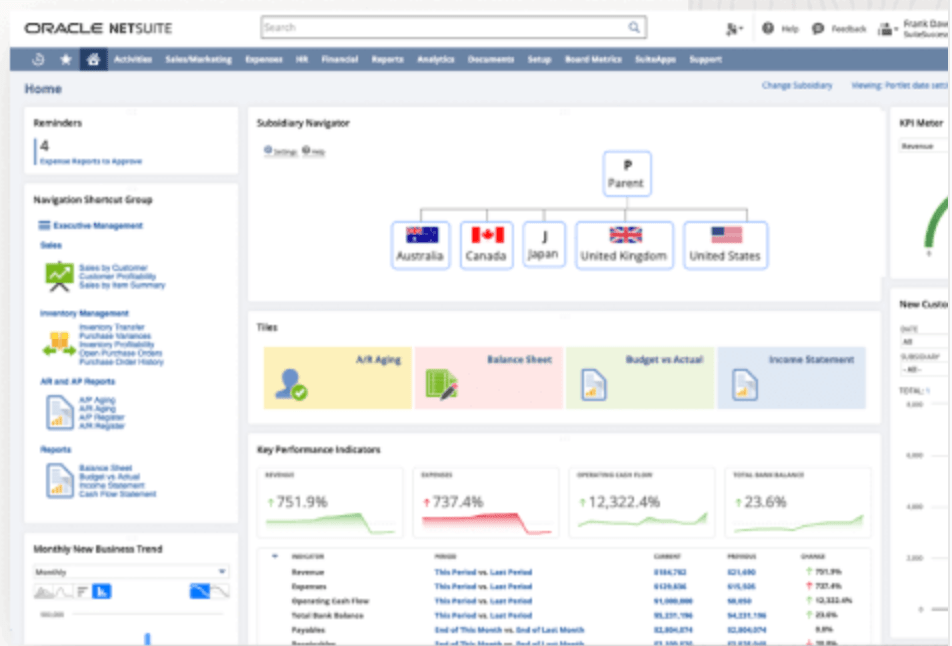Open the Cash Flow Statement shortcut link
This screenshot has width=952, height=646.
click(x=117, y=494)
